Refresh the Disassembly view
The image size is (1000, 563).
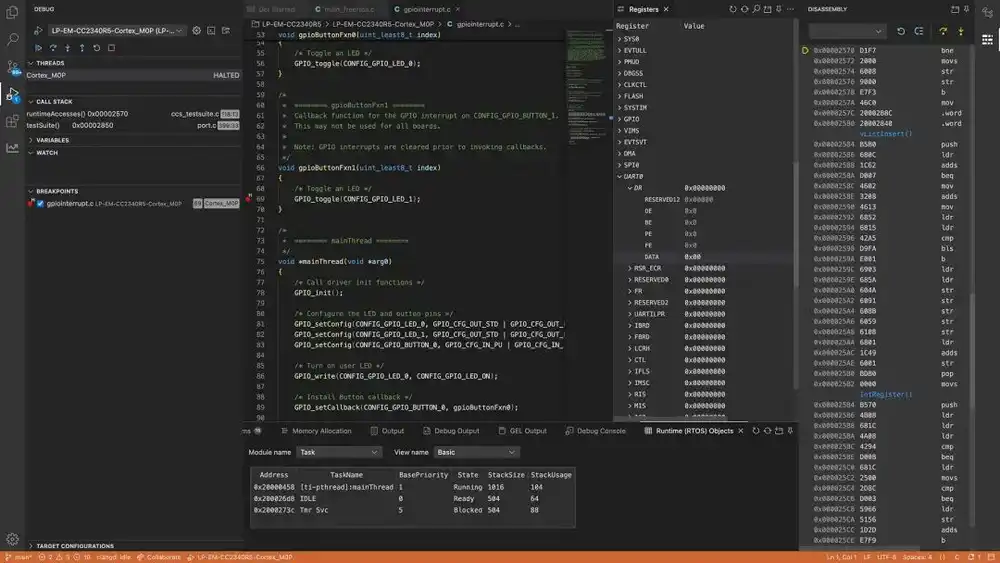(x=901, y=31)
